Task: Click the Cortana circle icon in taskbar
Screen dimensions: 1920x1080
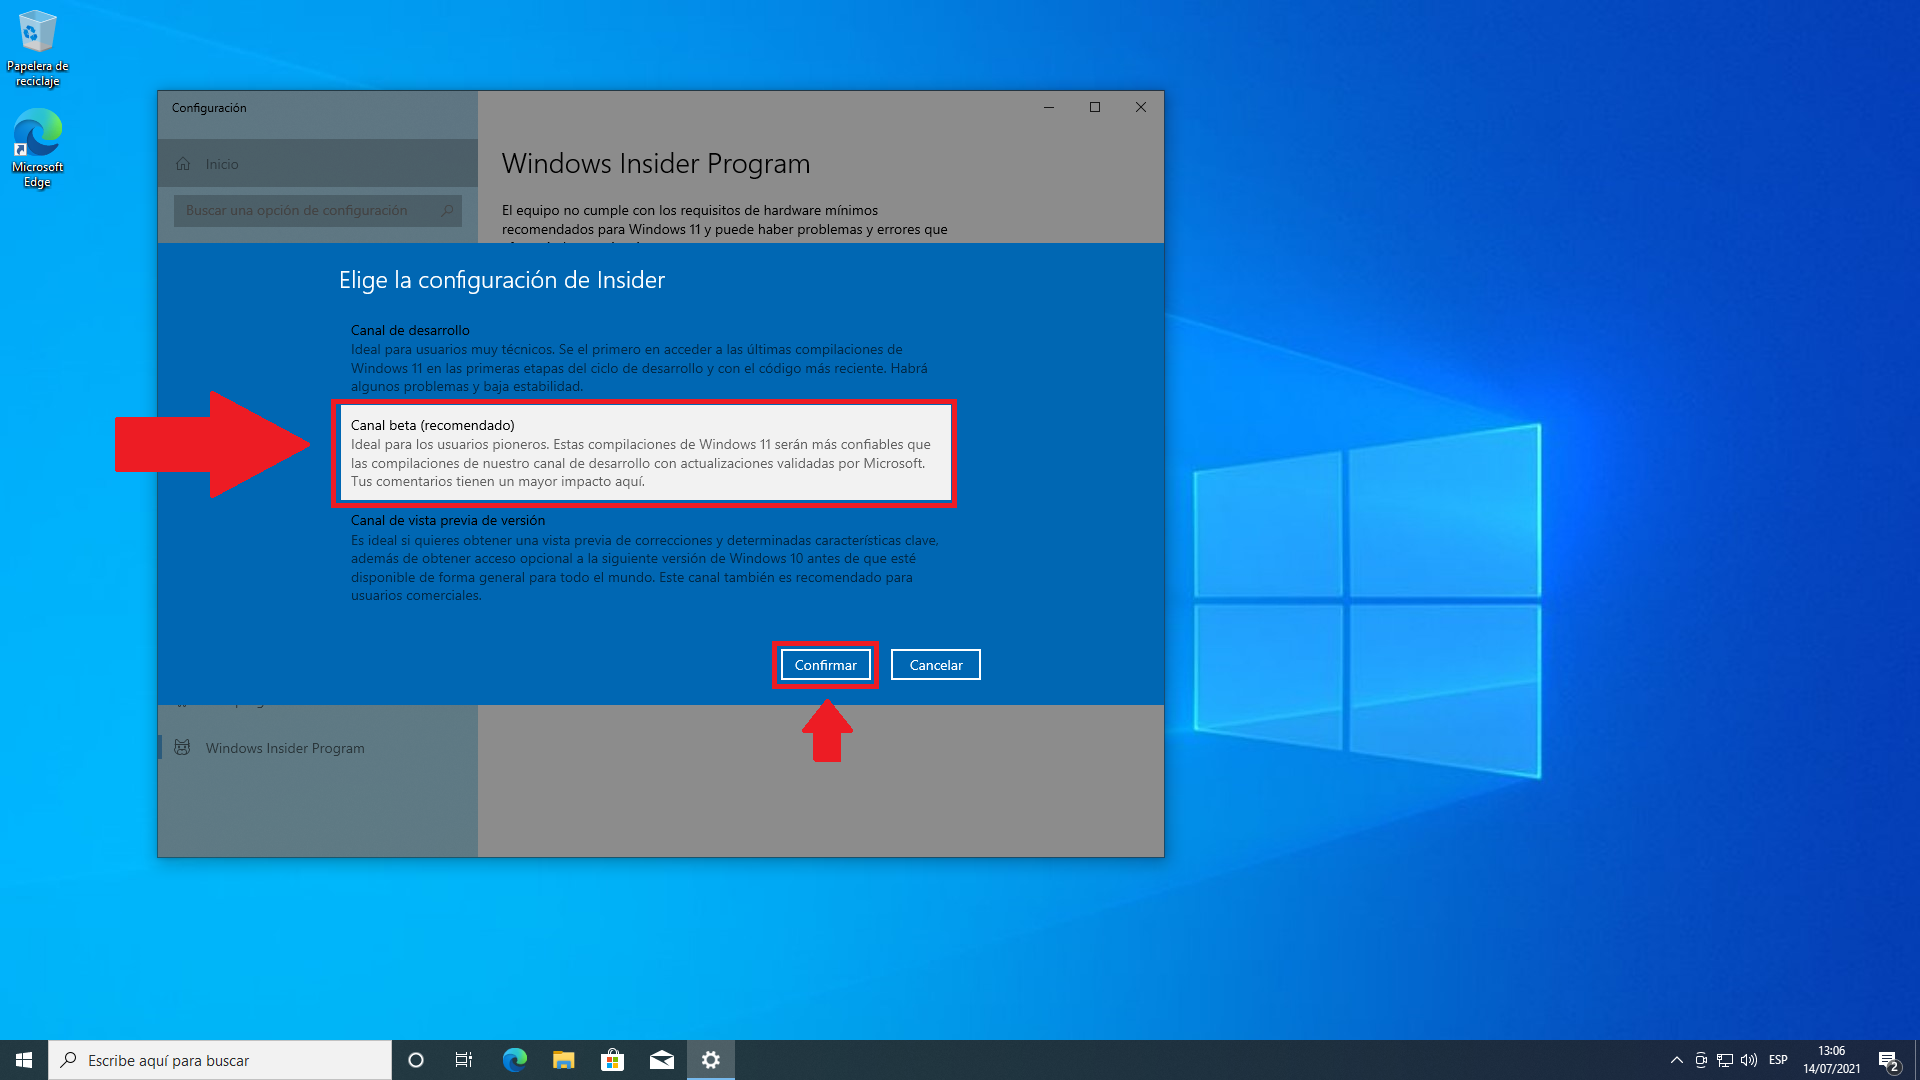Action: pos(416,1060)
